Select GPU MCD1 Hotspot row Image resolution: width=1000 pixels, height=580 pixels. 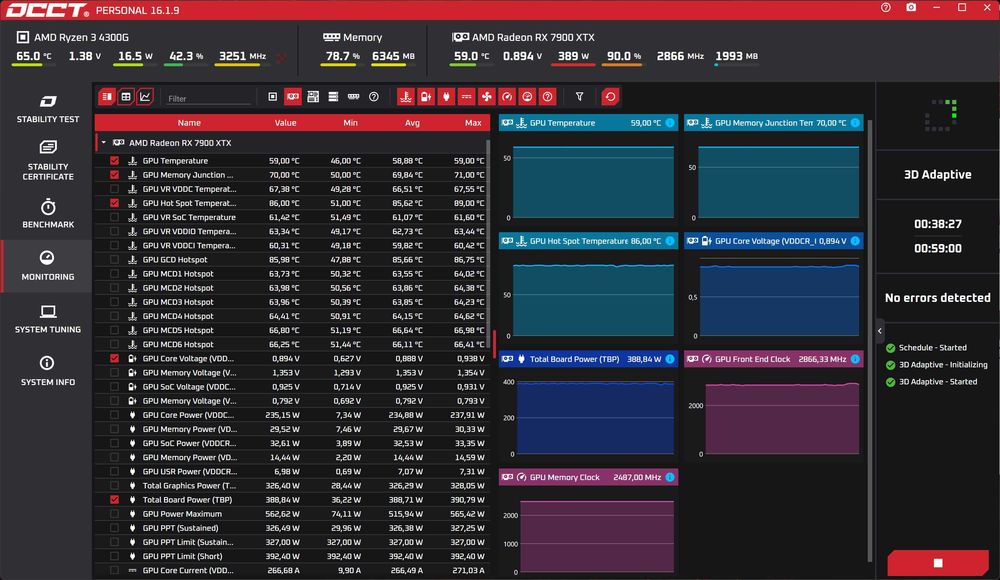292,274
